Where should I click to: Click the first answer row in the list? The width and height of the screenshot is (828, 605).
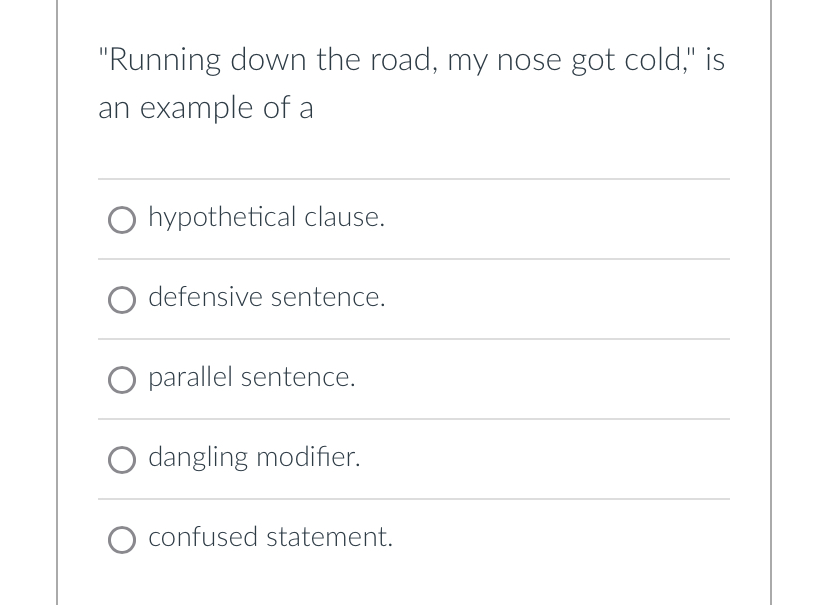413,219
